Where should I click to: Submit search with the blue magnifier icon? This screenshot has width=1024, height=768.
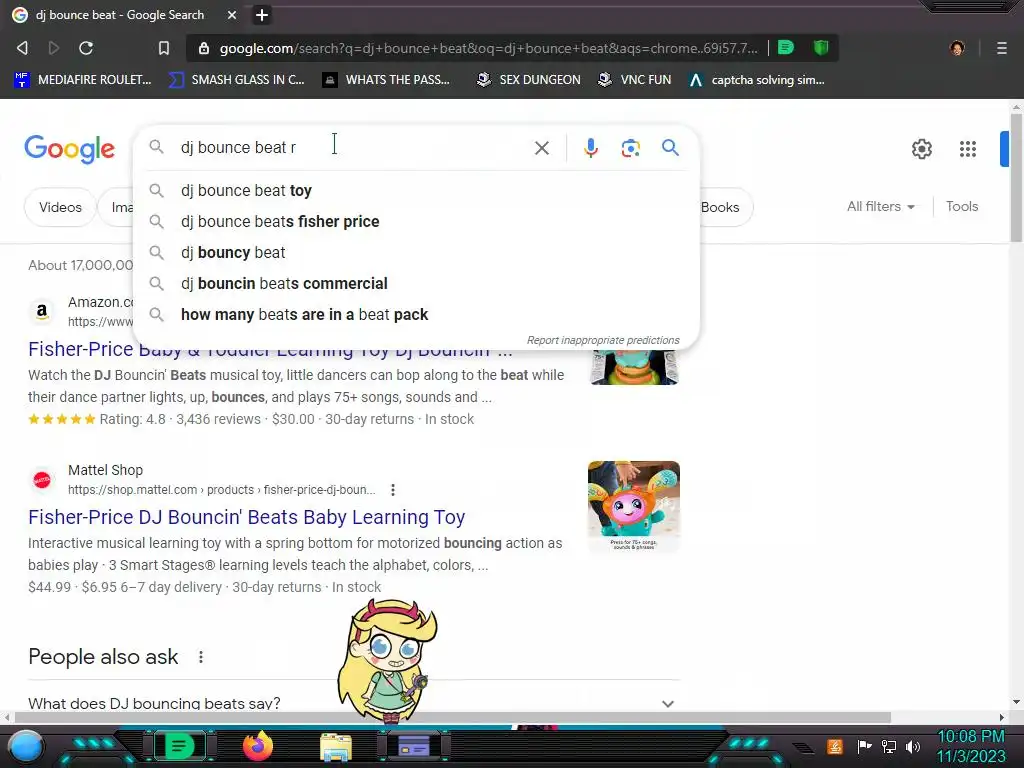[670, 148]
